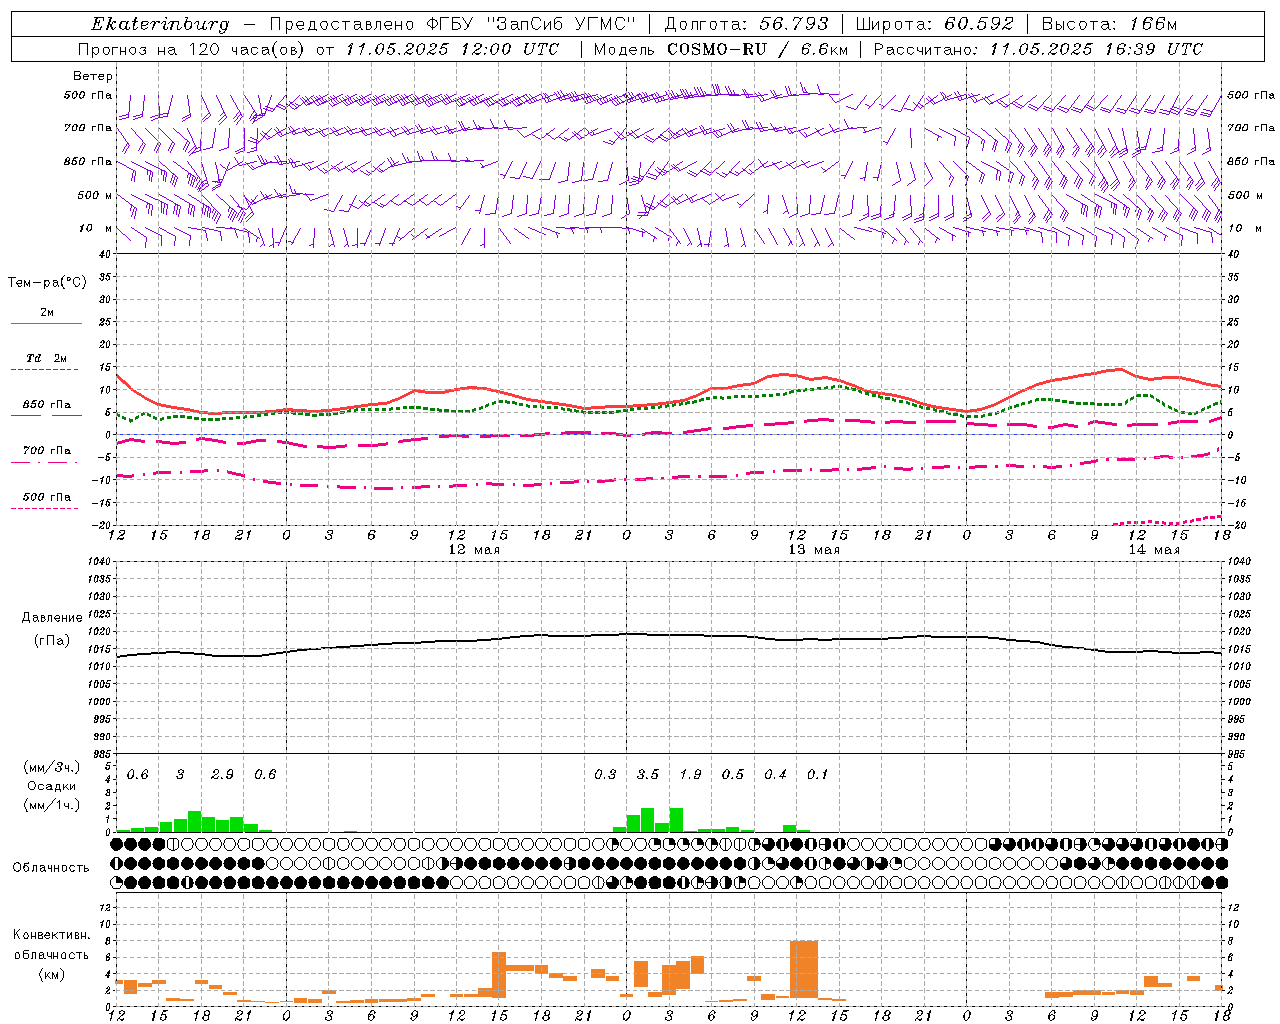Click the 0.5 precipitation total
The image size is (1280, 1024).
point(733,775)
